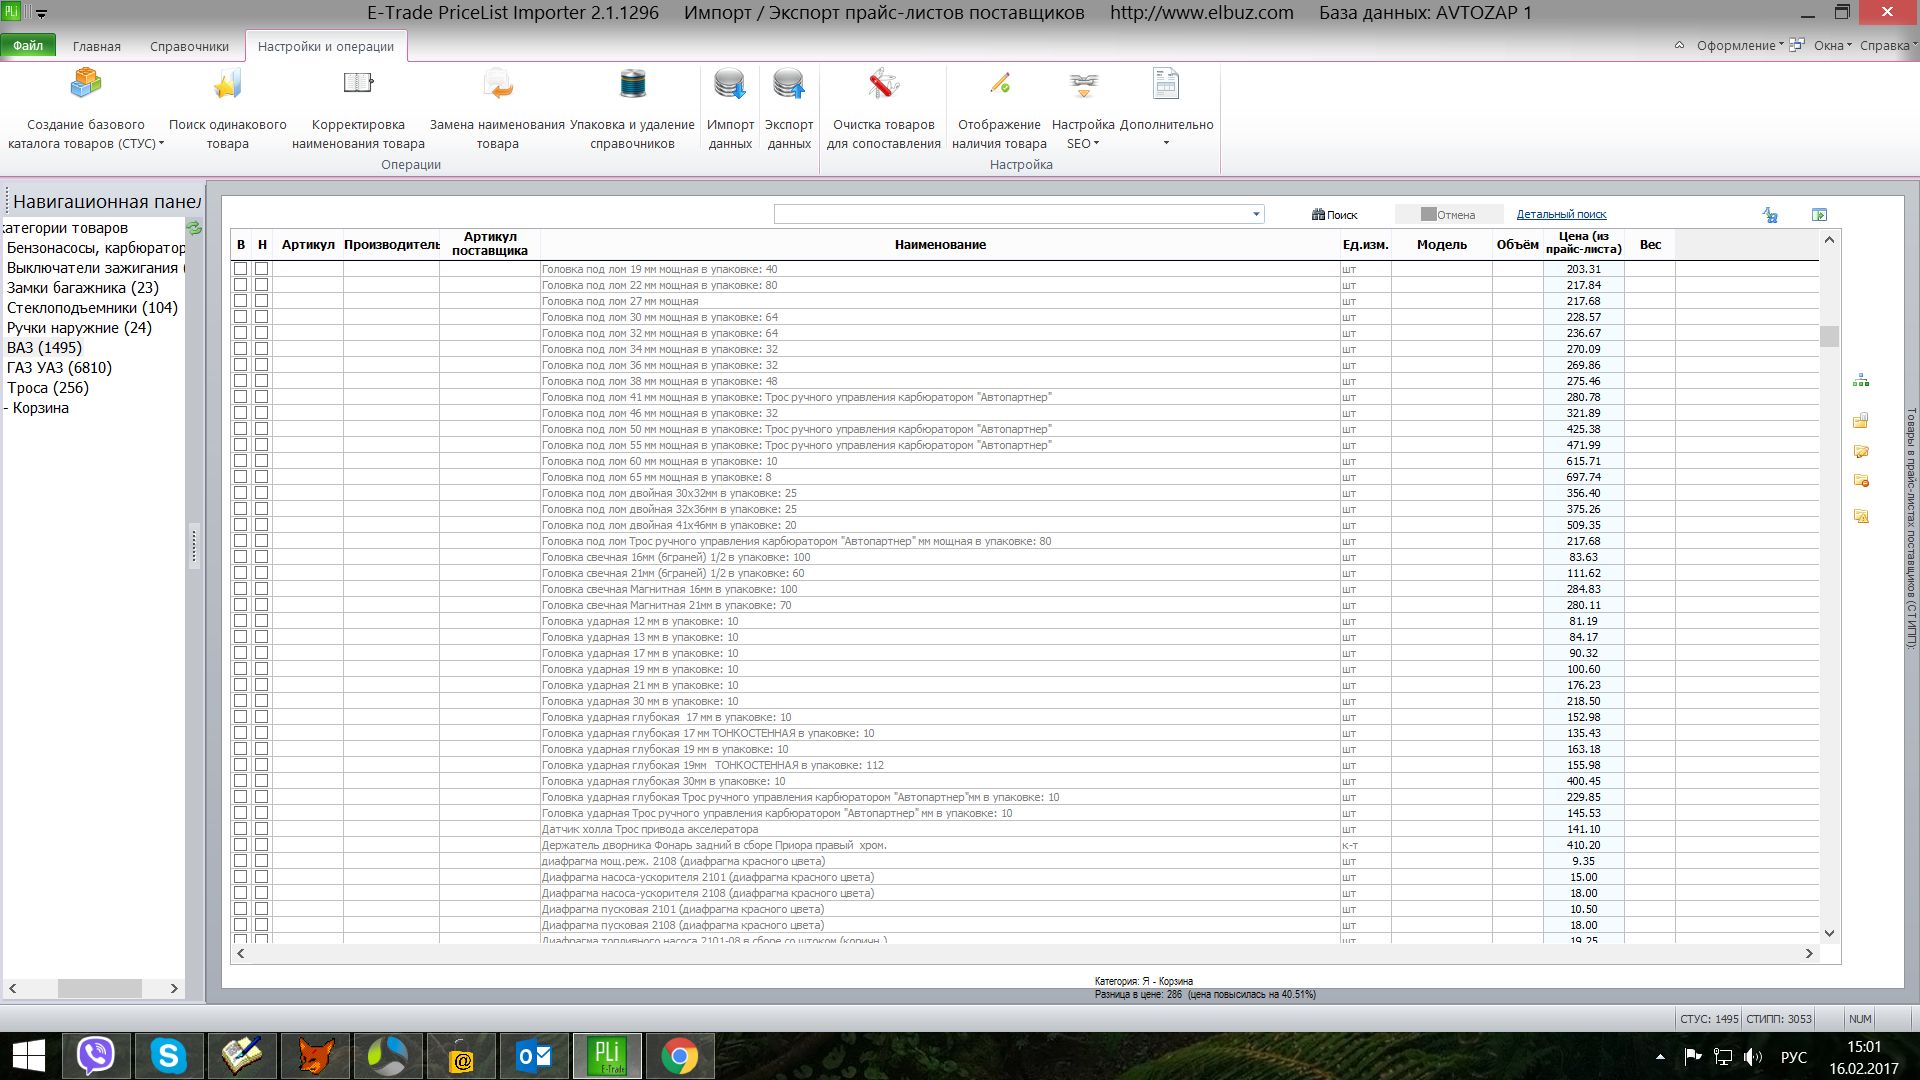Launch Outlook from the taskbar

[x=534, y=1056]
